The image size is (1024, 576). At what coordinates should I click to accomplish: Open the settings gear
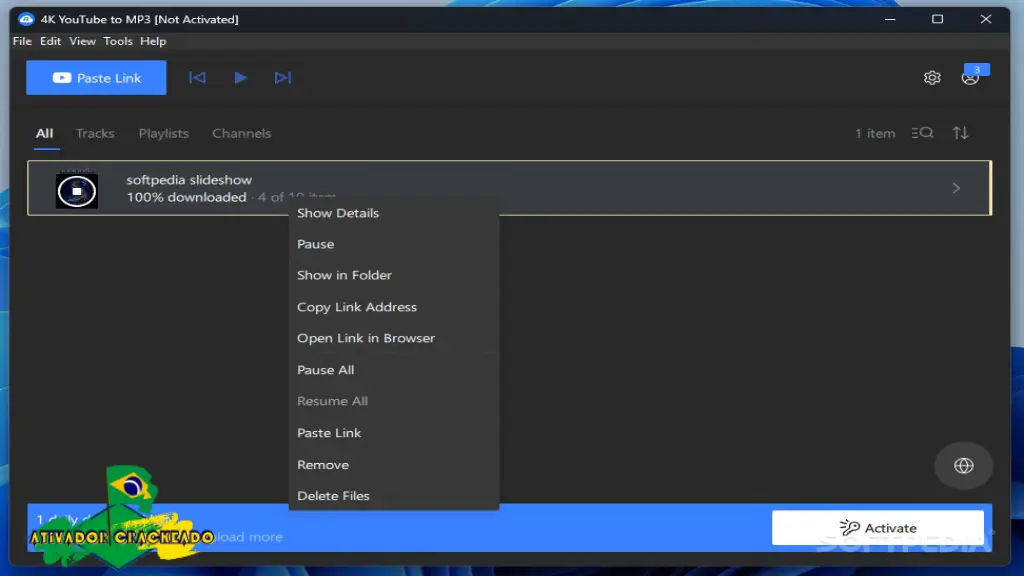pyautogui.click(x=932, y=78)
